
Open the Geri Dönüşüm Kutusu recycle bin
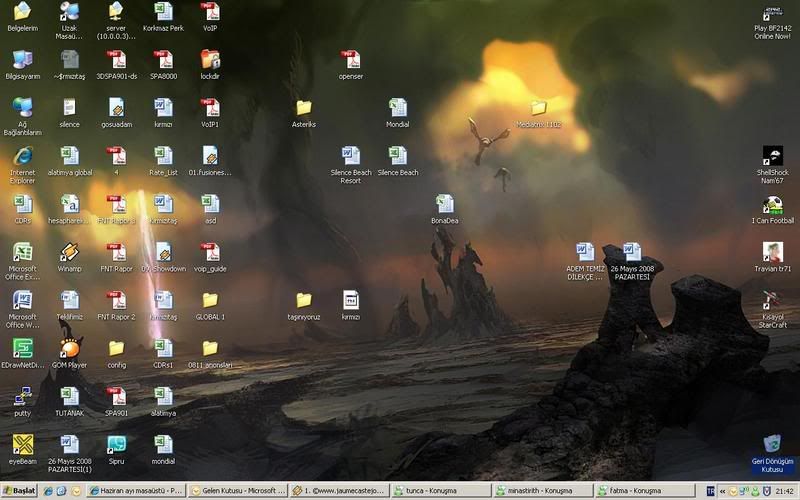coord(772,444)
